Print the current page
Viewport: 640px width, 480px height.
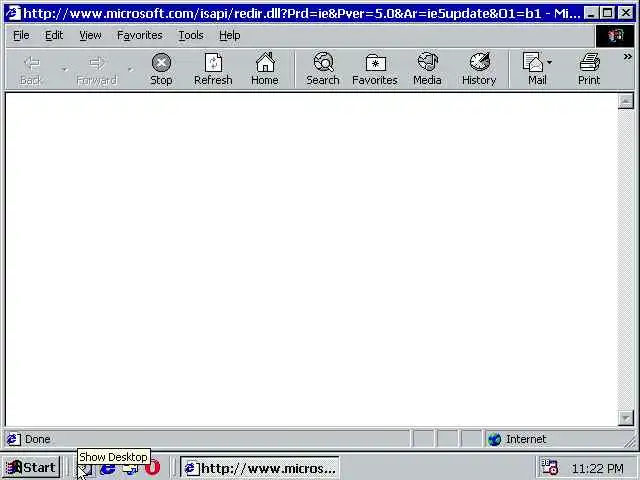(x=589, y=69)
